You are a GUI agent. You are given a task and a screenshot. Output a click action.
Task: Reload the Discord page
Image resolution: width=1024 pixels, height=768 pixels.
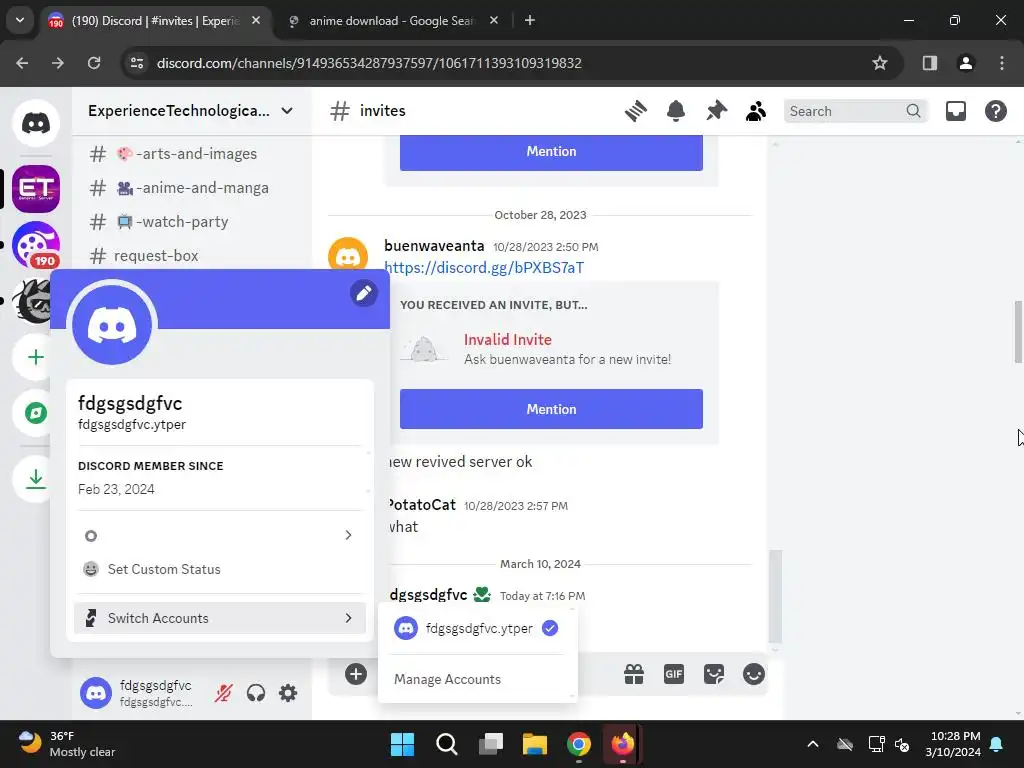[x=94, y=63]
